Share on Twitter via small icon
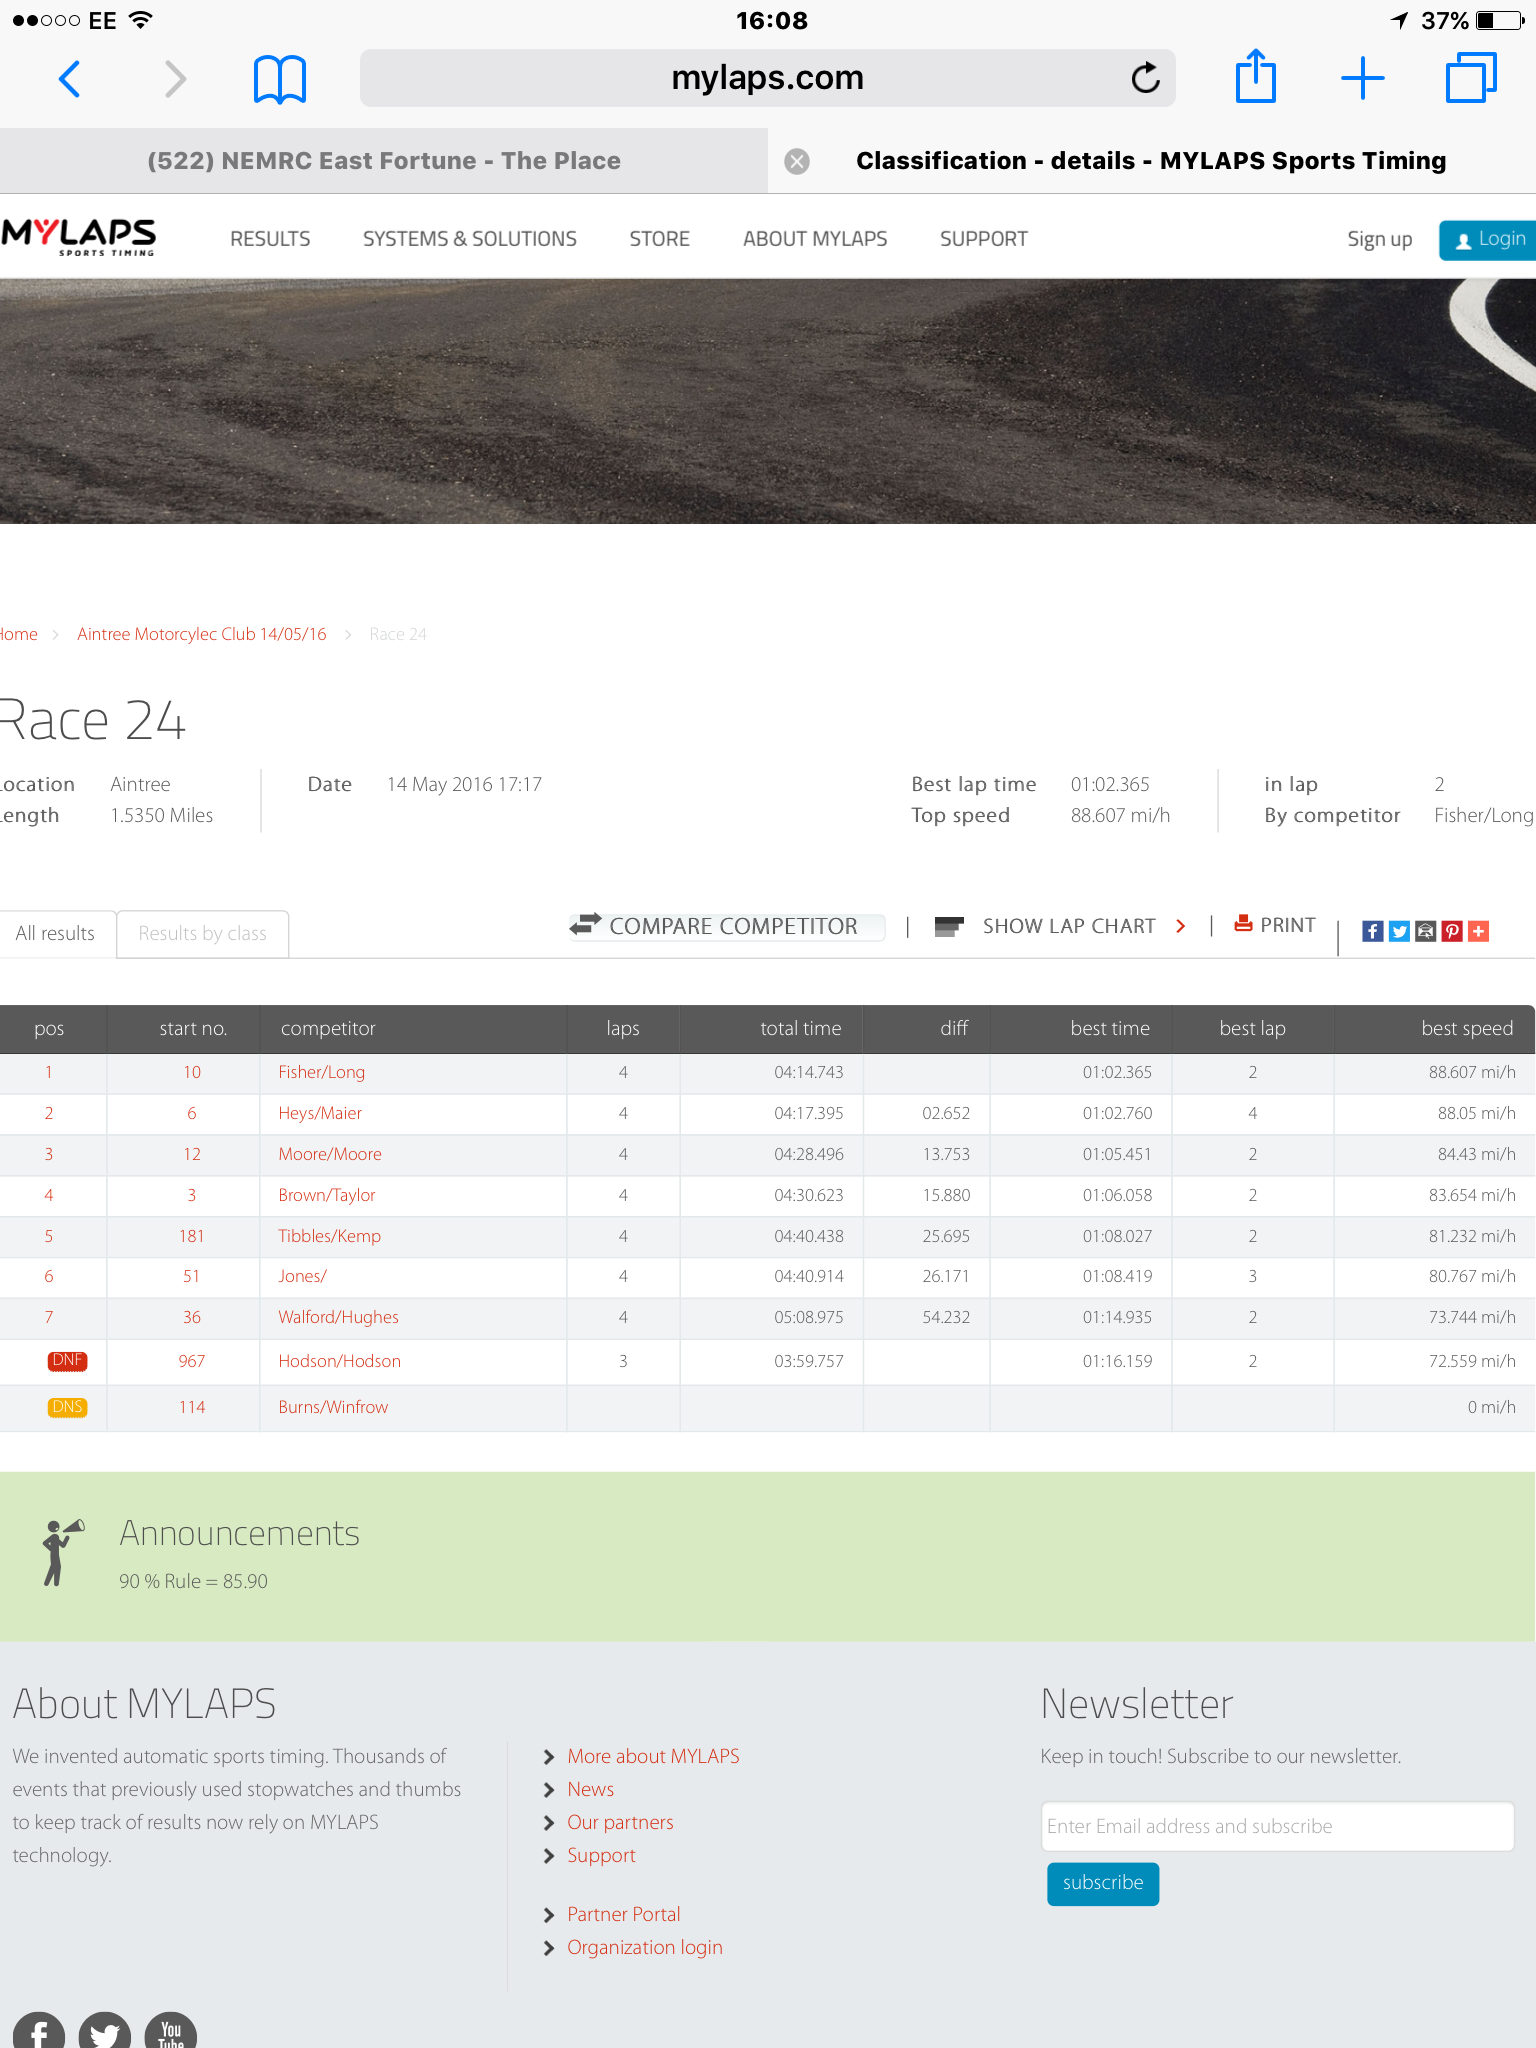 coord(1399,931)
